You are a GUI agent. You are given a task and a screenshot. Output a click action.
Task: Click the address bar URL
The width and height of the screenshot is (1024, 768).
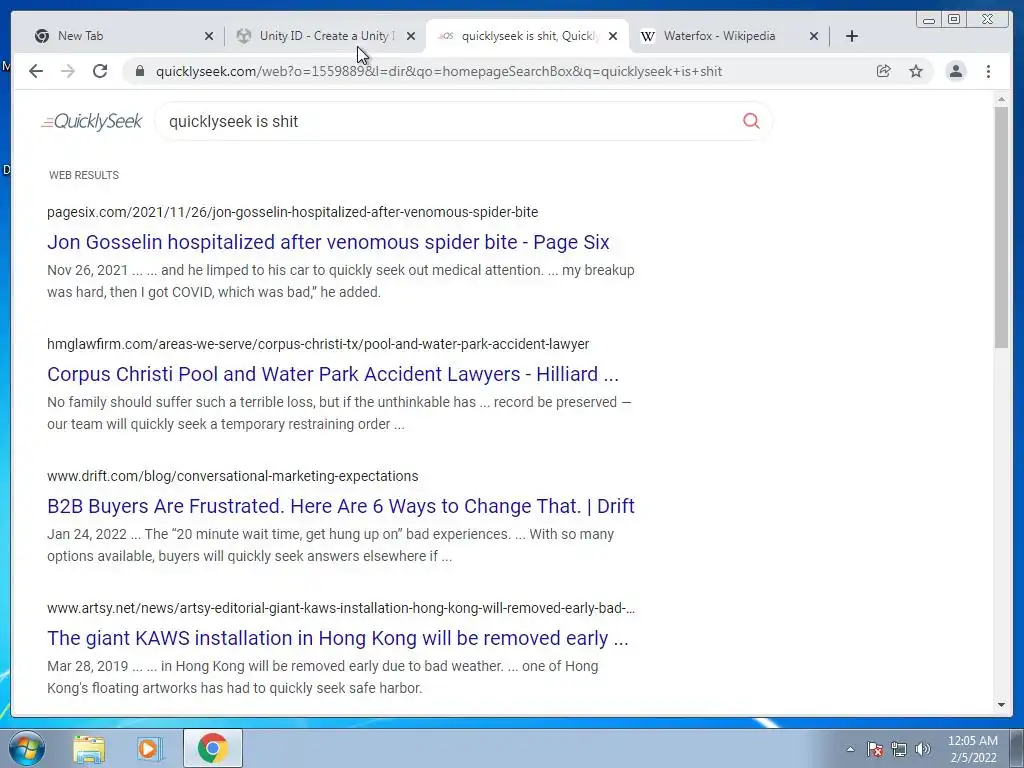(x=439, y=71)
